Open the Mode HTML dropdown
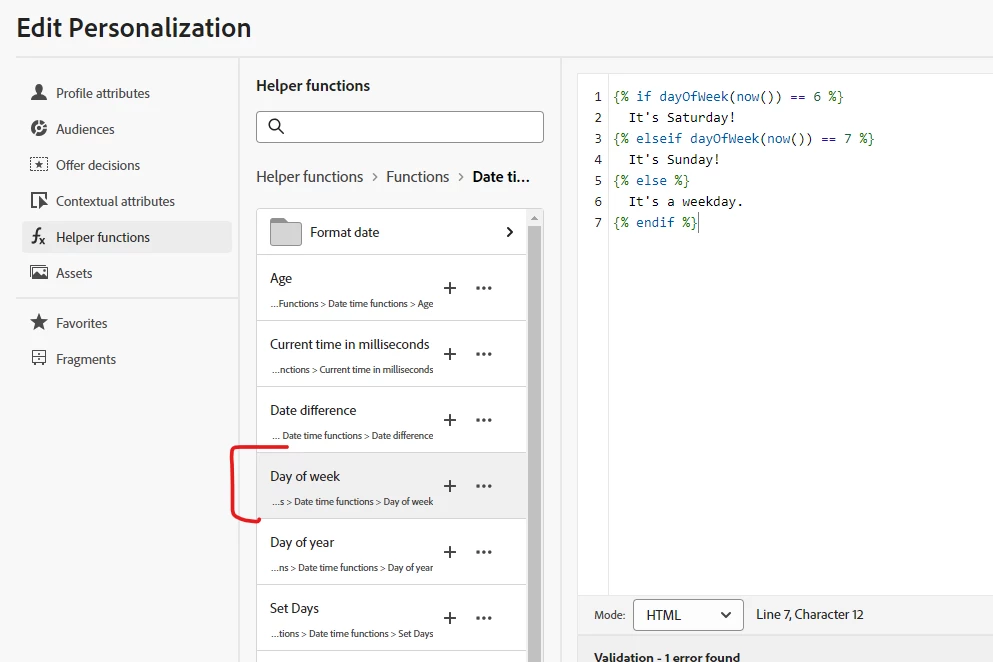The height and width of the screenshot is (662, 993). click(688, 615)
